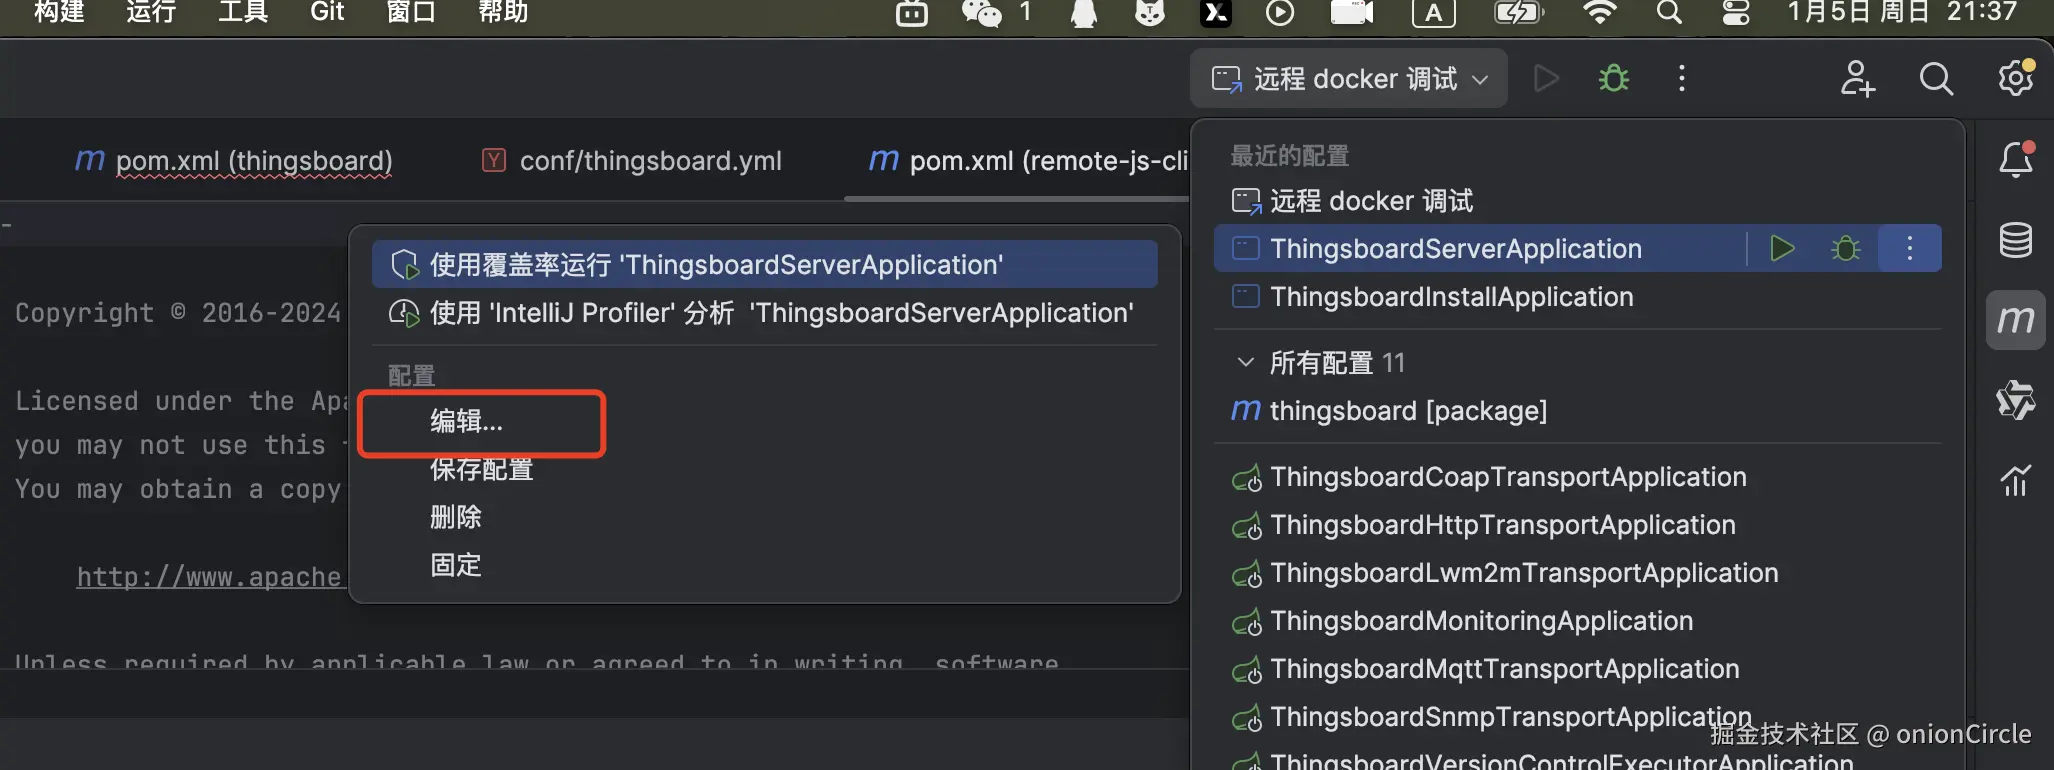Run ThingsboardServerApplication with green play arrow
The width and height of the screenshot is (2054, 770).
(x=1782, y=248)
